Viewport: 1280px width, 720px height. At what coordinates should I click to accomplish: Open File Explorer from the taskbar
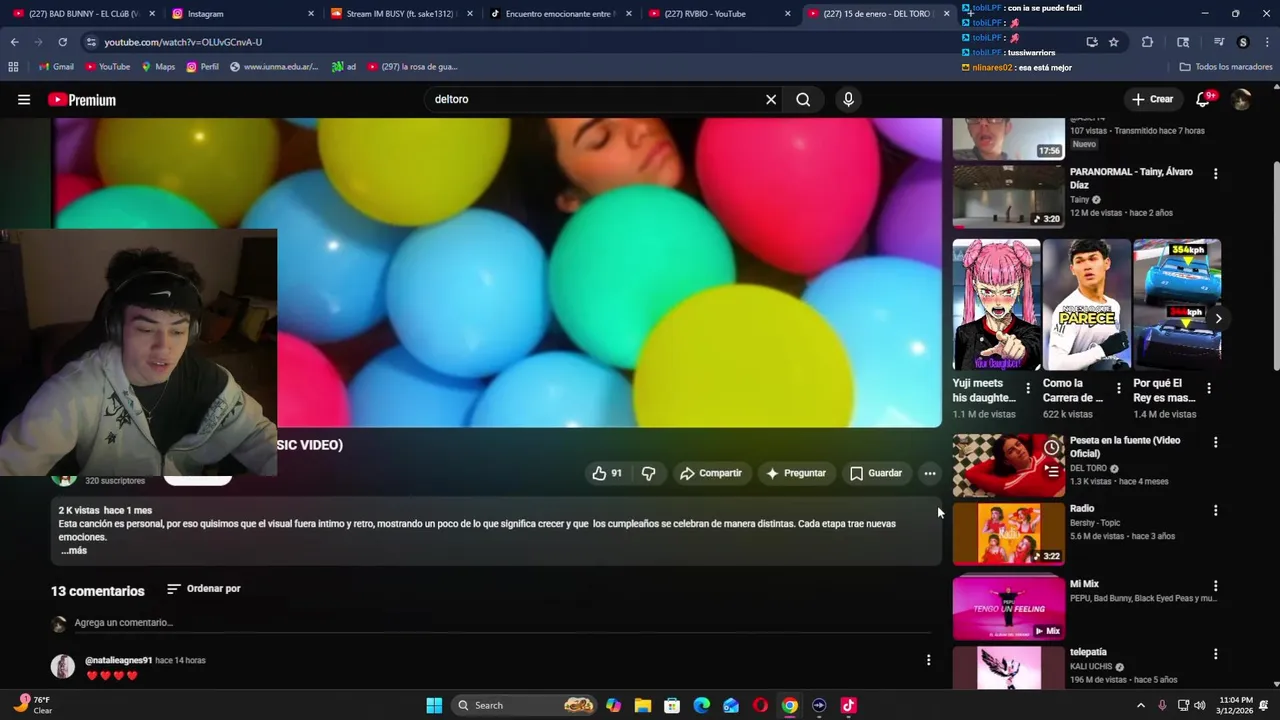(643, 706)
